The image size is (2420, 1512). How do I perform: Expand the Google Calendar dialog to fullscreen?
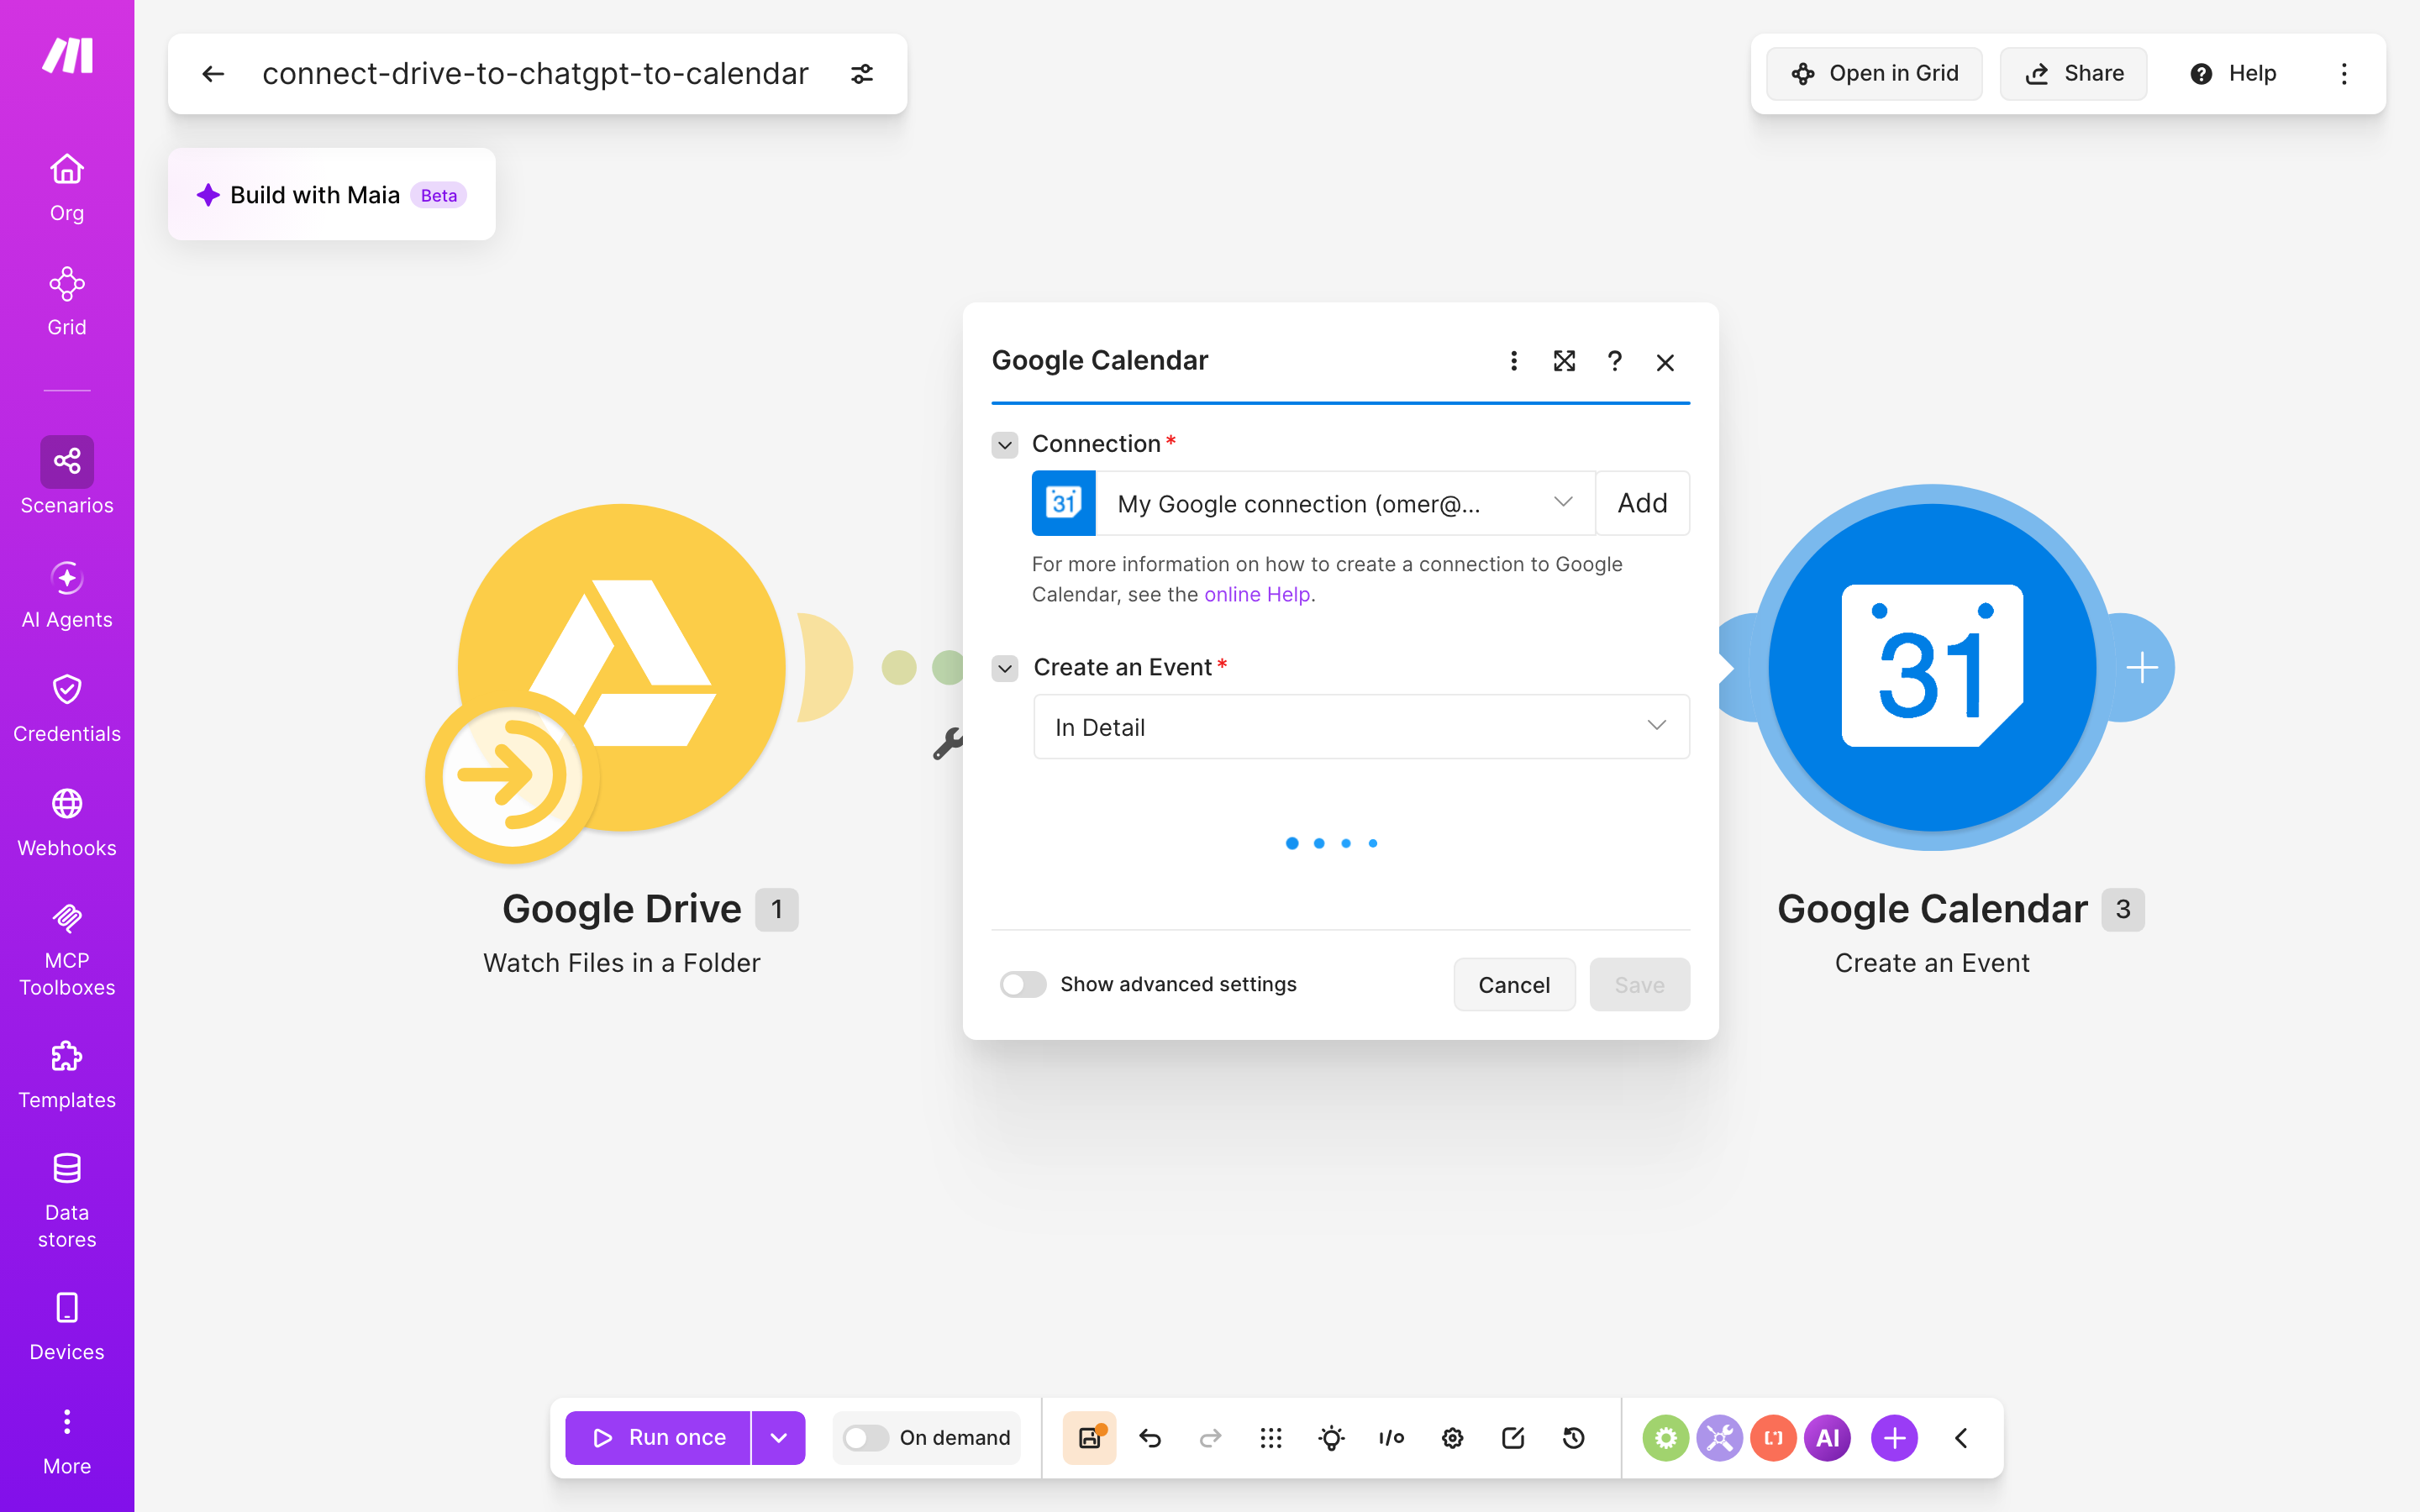point(1564,361)
